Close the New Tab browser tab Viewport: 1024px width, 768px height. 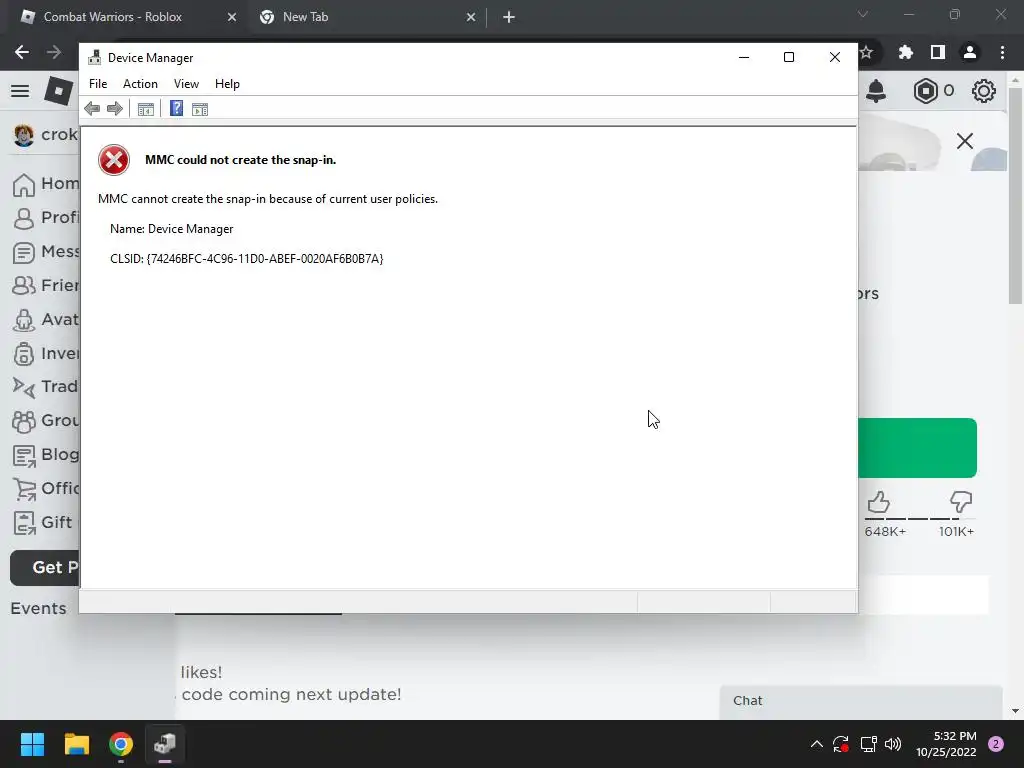coord(471,17)
